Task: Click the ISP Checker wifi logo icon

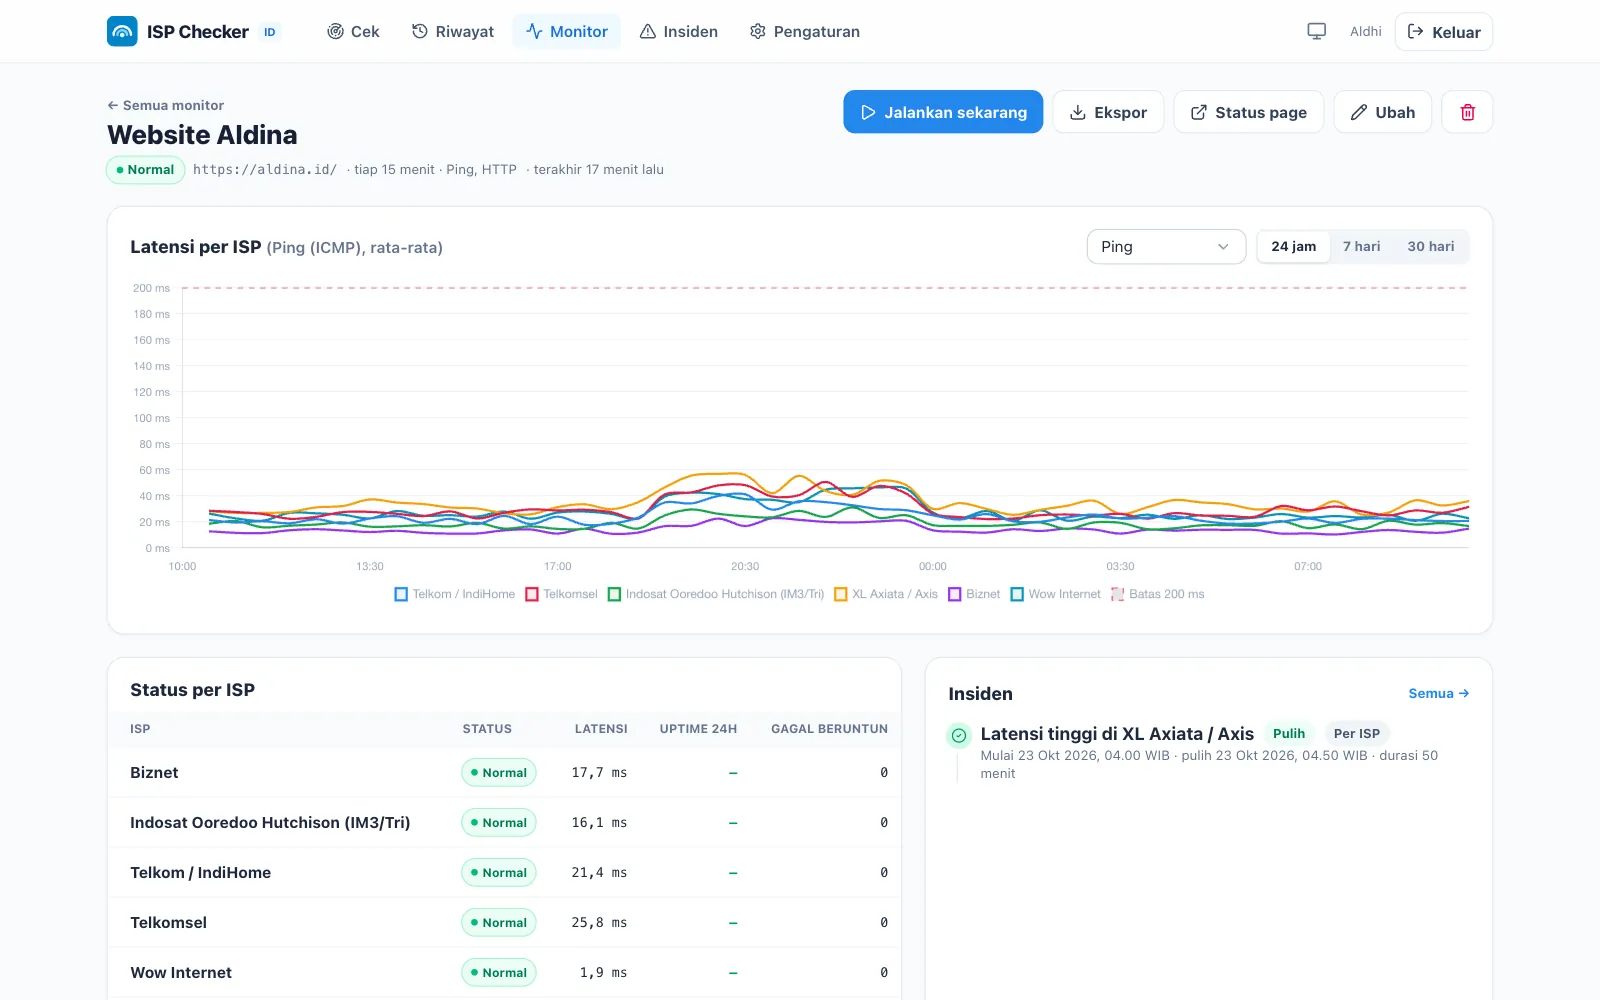Action: pyautogui.click(x=122, y=31)
